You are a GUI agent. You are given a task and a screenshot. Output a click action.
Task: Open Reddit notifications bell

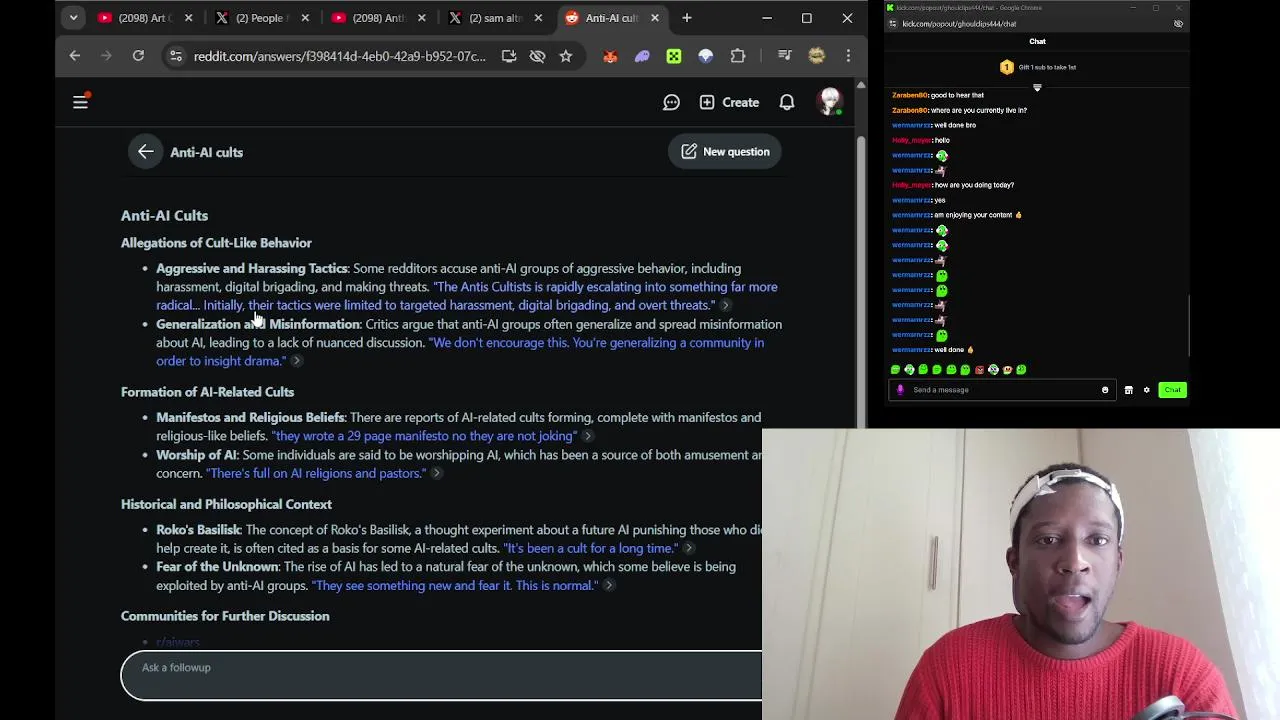click(x=787, y=102)
